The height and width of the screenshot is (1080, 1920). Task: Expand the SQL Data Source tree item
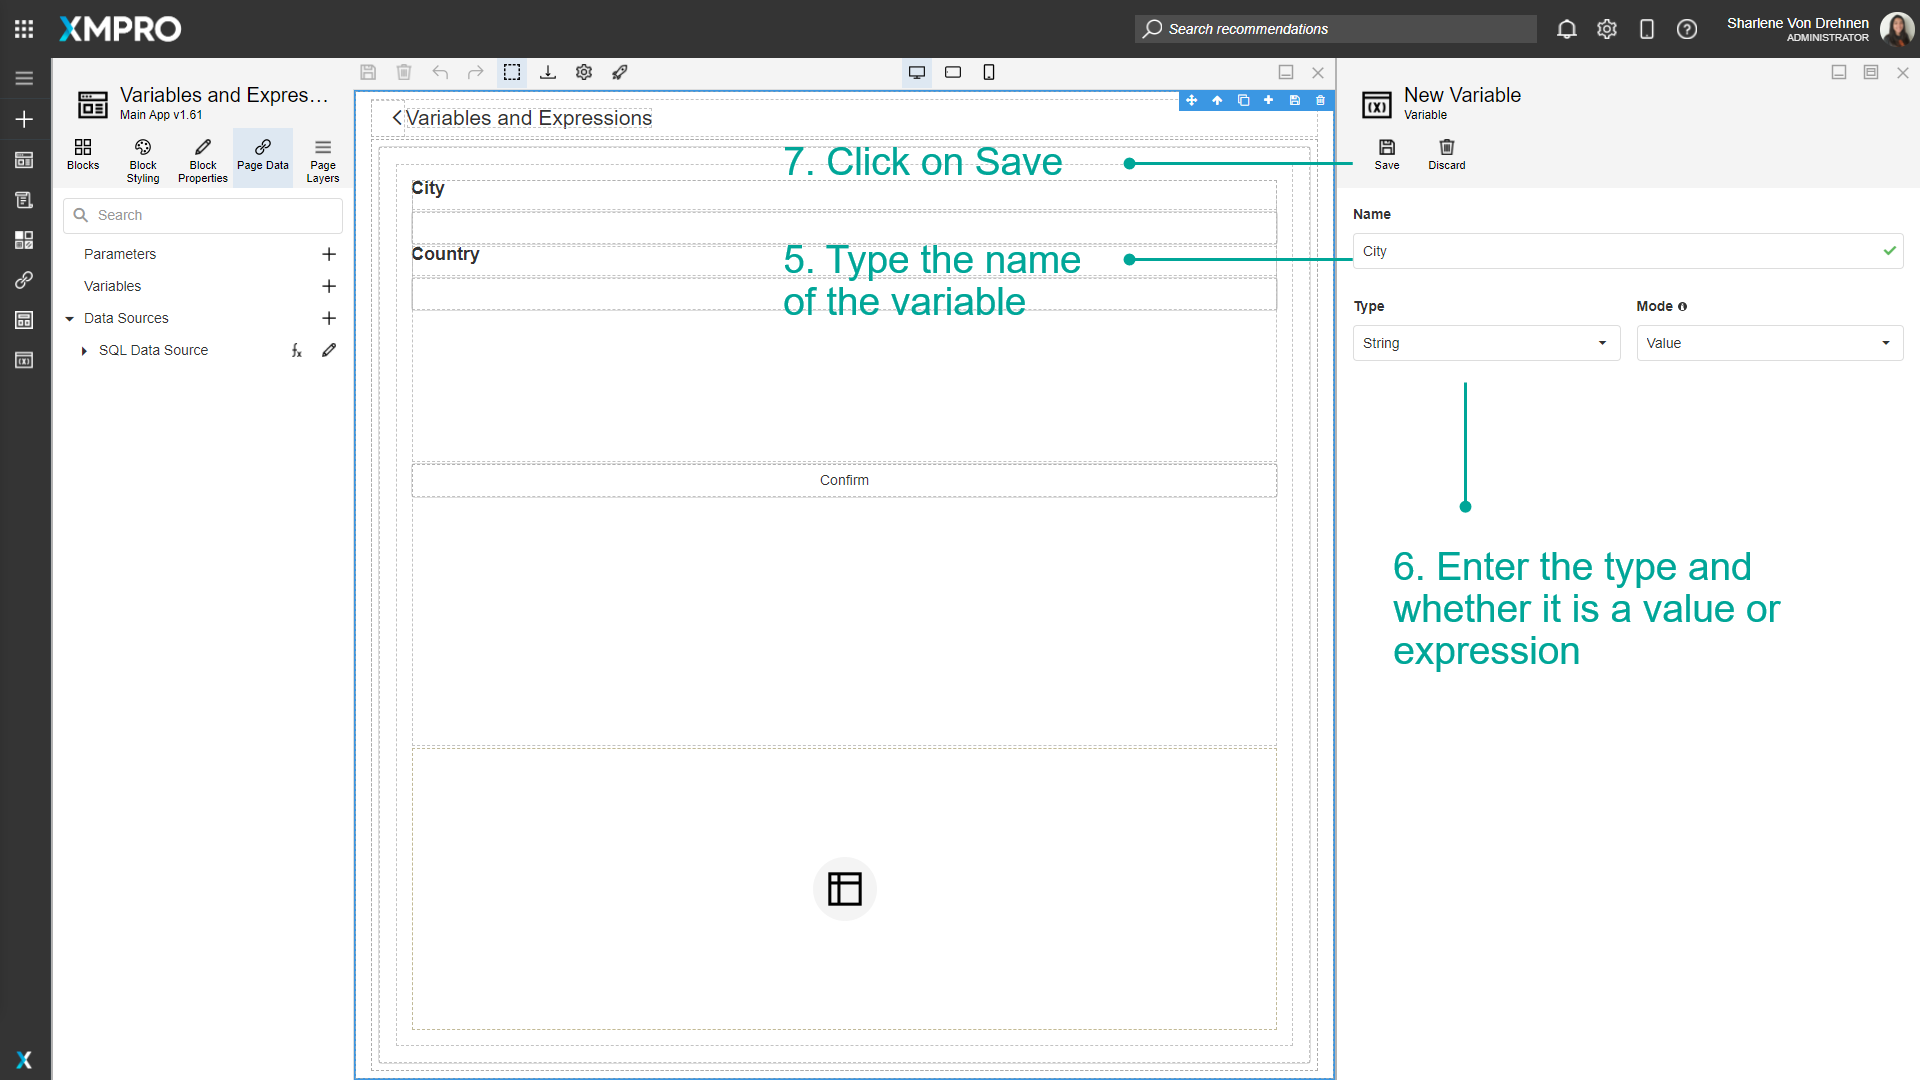point(84,350)
